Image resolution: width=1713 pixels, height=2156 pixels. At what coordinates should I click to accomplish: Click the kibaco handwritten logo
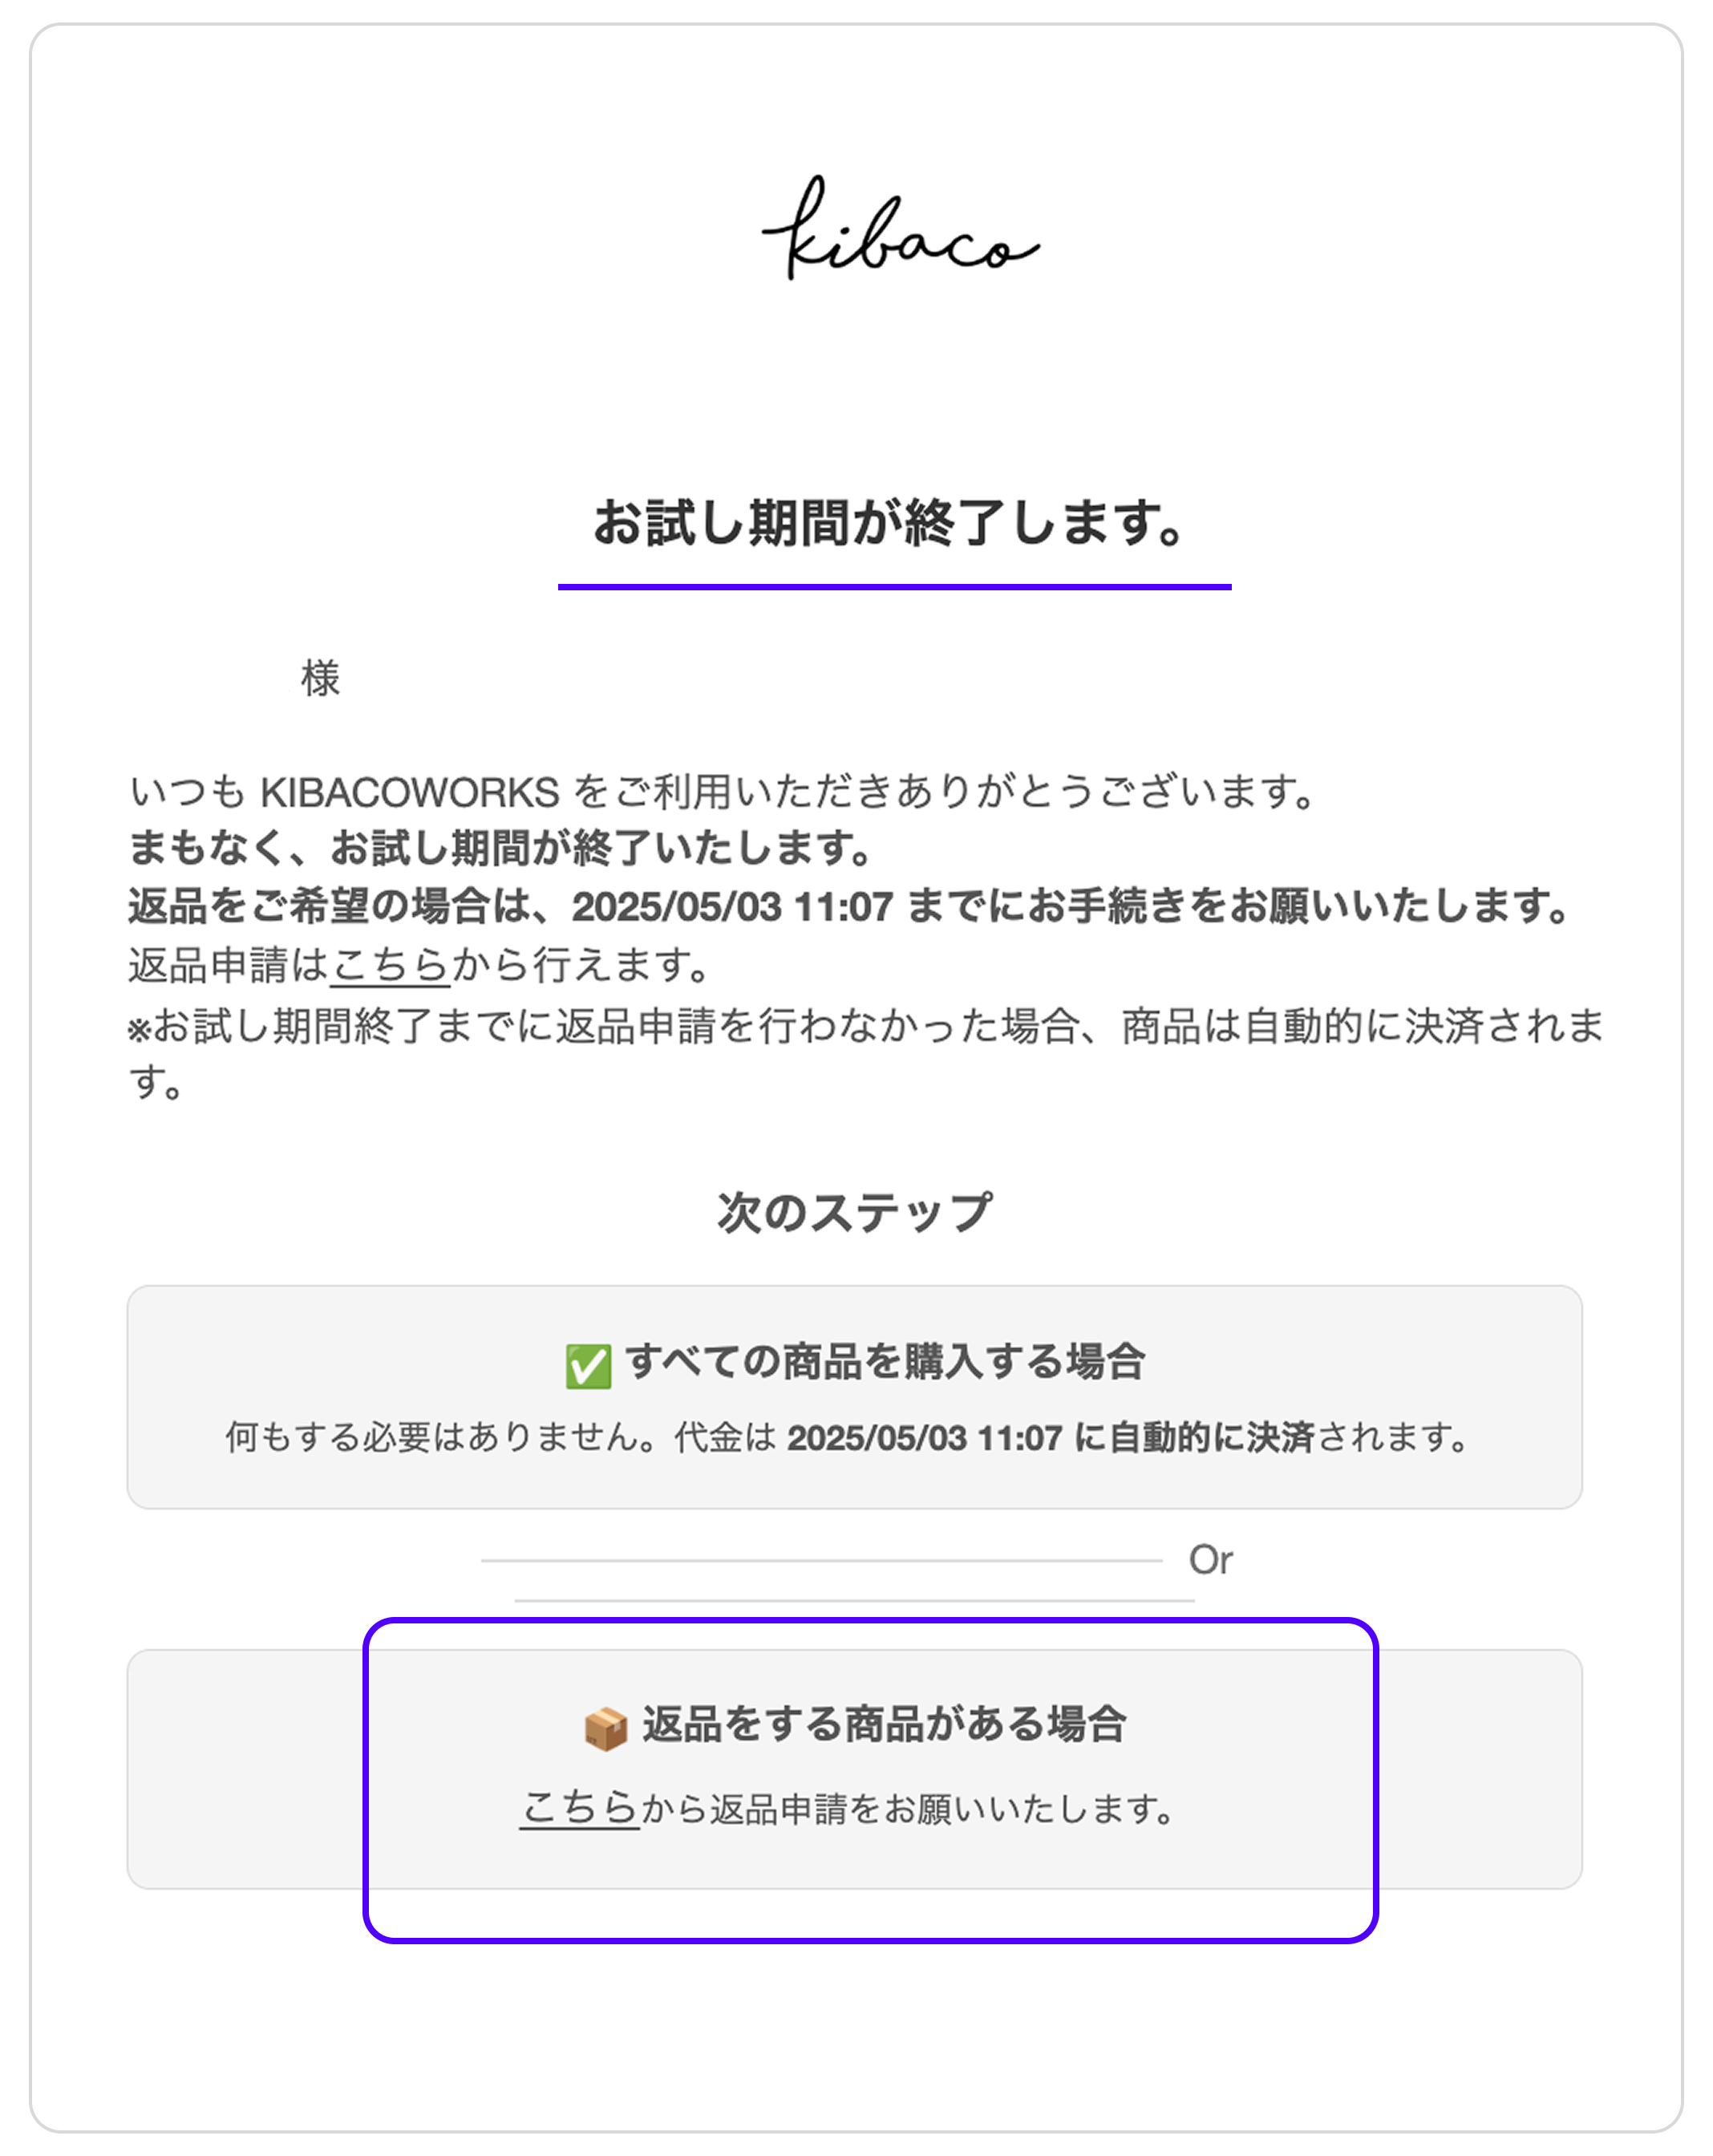coord(900,228)
